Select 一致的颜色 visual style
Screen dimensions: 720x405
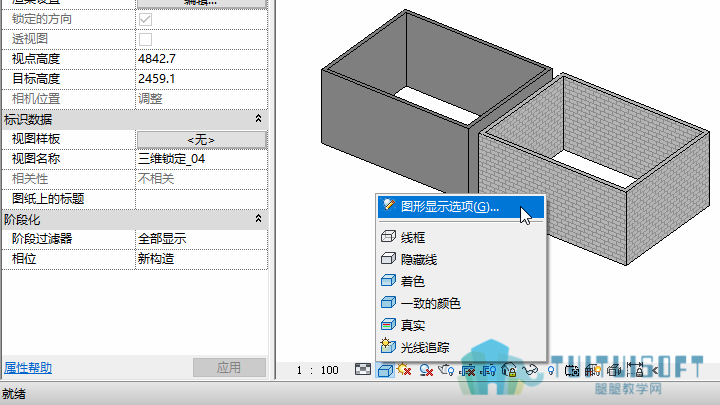[461, 303]
